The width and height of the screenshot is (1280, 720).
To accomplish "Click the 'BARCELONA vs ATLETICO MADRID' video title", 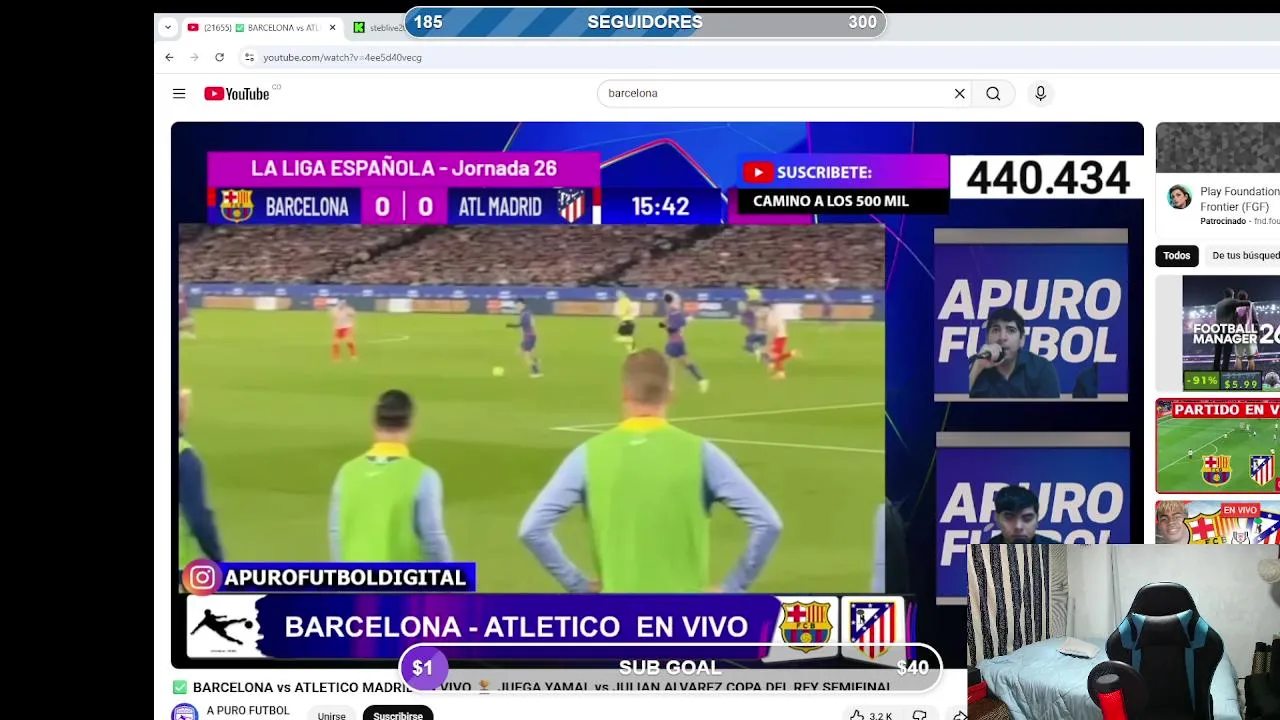I will 541,688.
